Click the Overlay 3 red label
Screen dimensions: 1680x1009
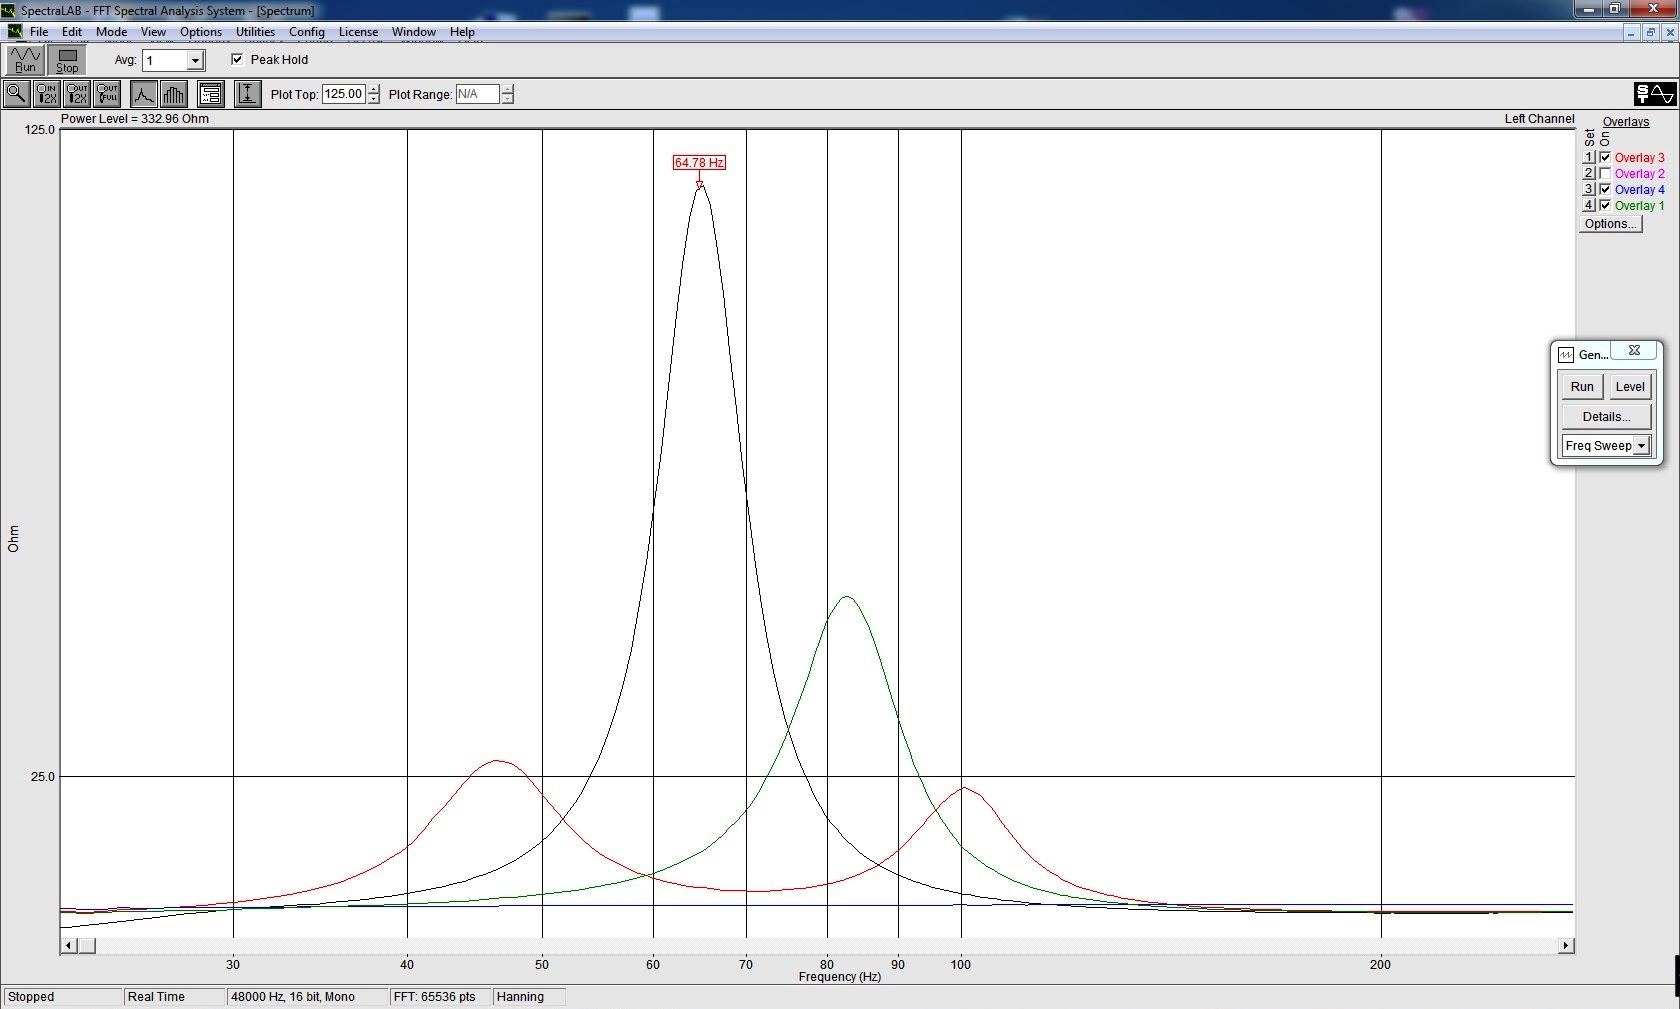point(1640,158)
